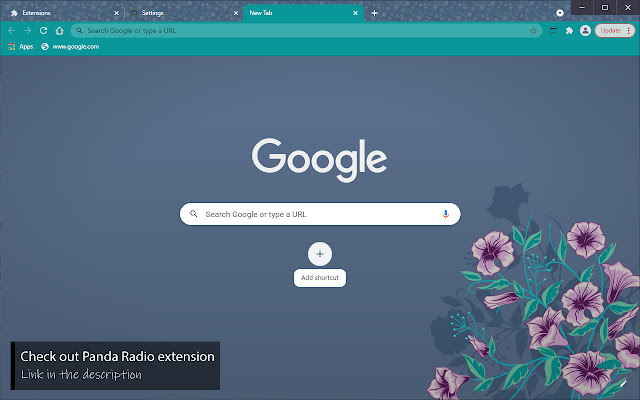
Task: Go back using the back arrow
Action: tap(11, 31)
